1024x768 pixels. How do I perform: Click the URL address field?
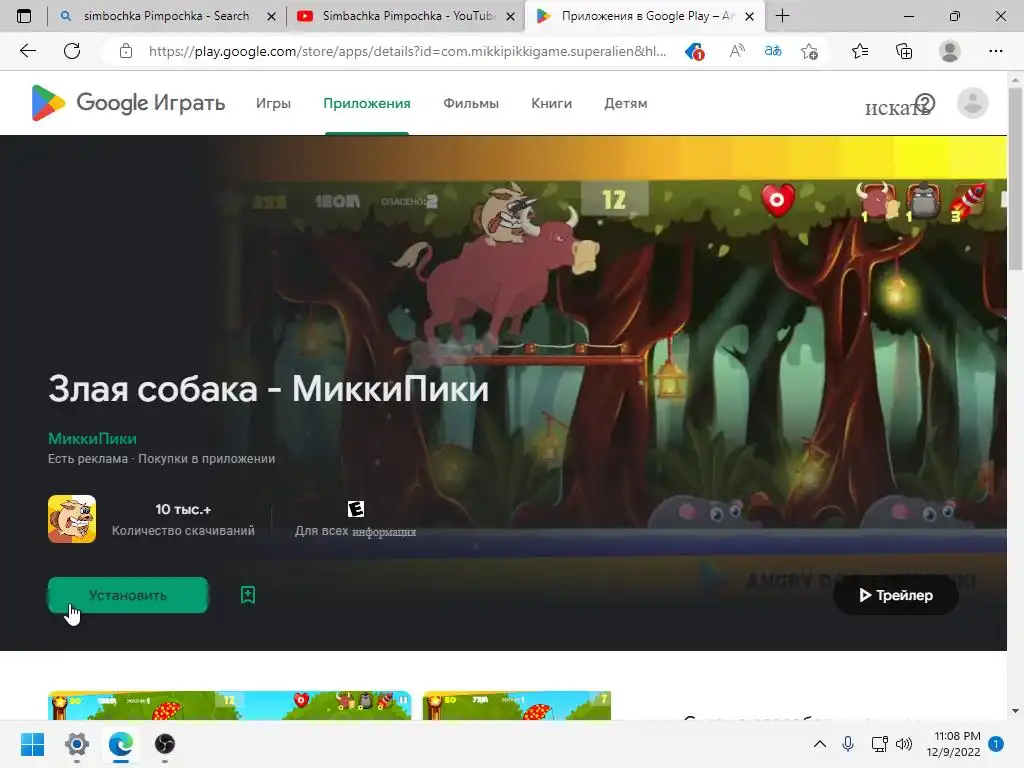click(x=407, y=51)
